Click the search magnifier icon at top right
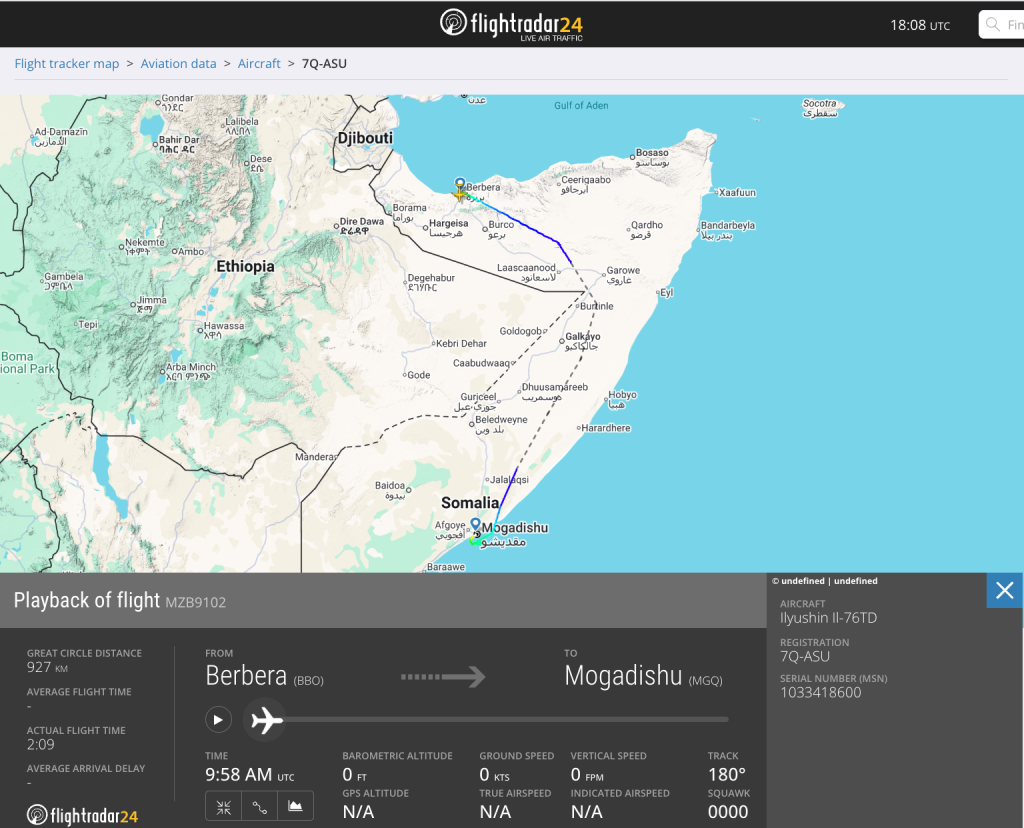This screenshot has height=828, width=1024. (993, 25)
